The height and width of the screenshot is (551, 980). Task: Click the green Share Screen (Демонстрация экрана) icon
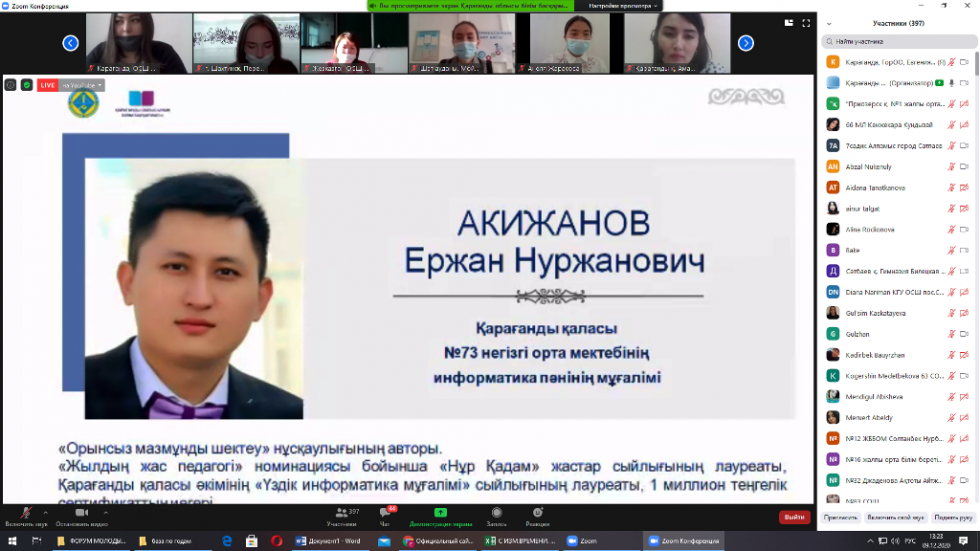441,514
